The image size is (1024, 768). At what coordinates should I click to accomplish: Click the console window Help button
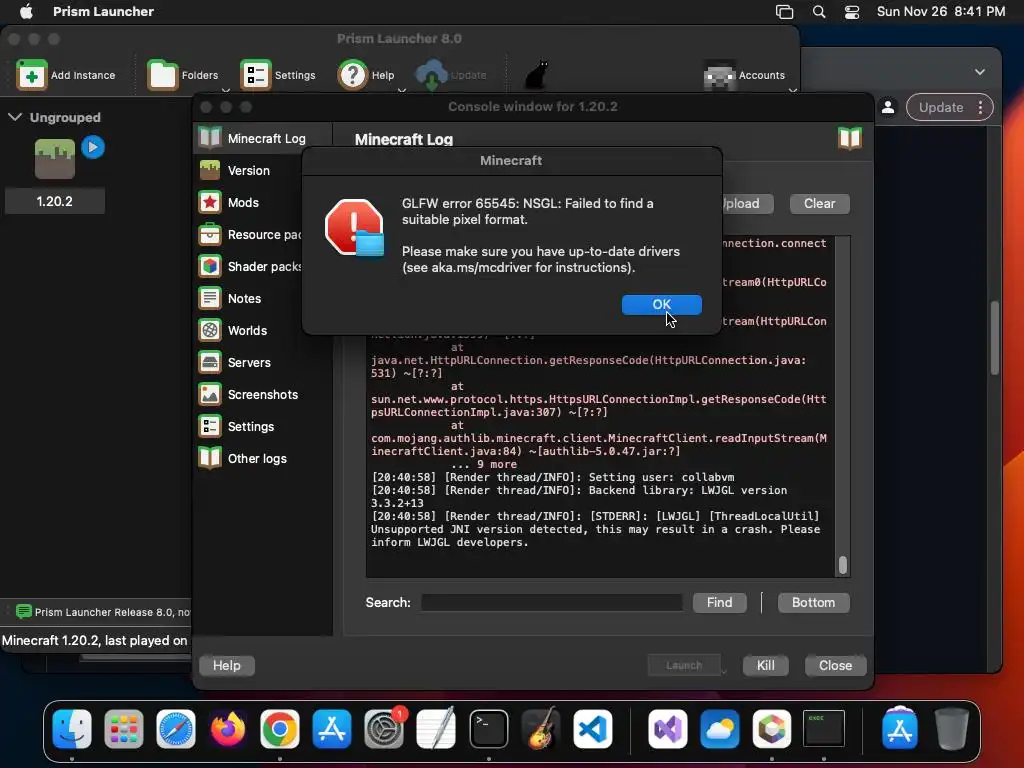[227, 665]
